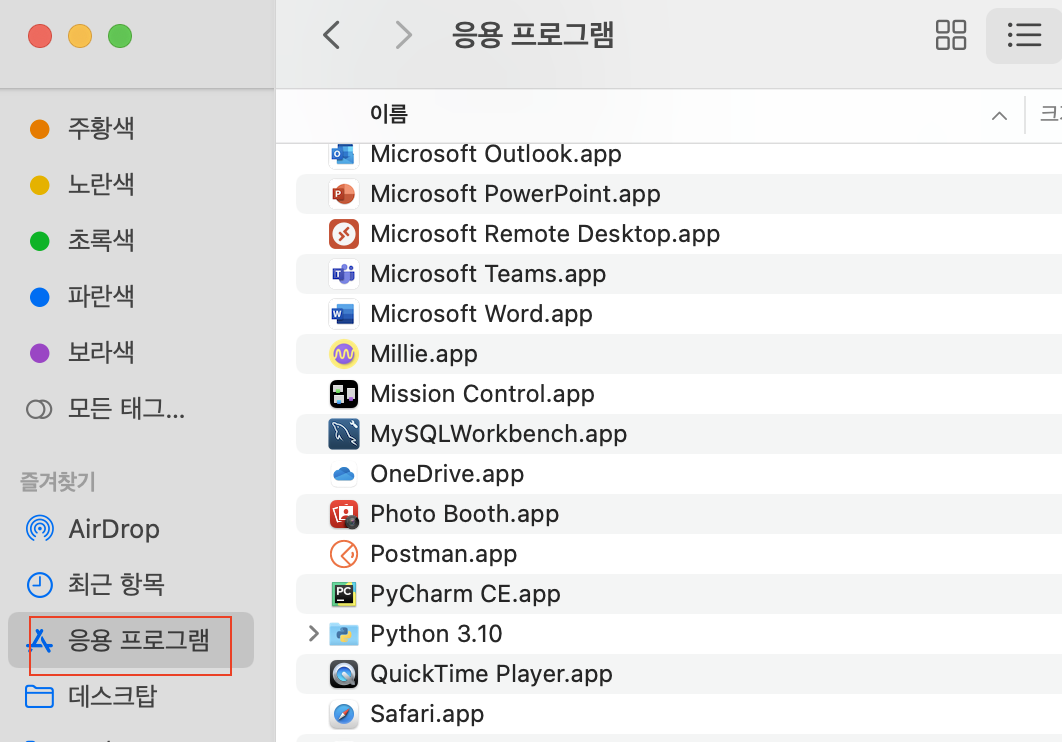Click the Python 3.10 folder icon
1062x742 pixels.
[x=343, y=634]
